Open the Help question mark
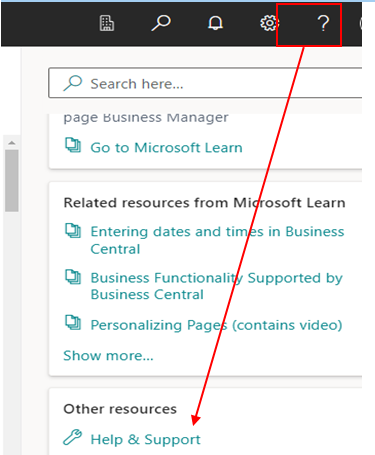Image resolution: width=375 pixels, height=455 pixels. point(323,24)
